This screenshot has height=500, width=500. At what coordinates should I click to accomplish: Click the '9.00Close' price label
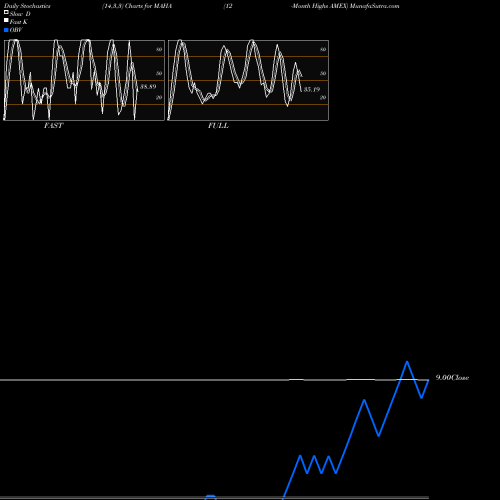(x=452, y=378)
